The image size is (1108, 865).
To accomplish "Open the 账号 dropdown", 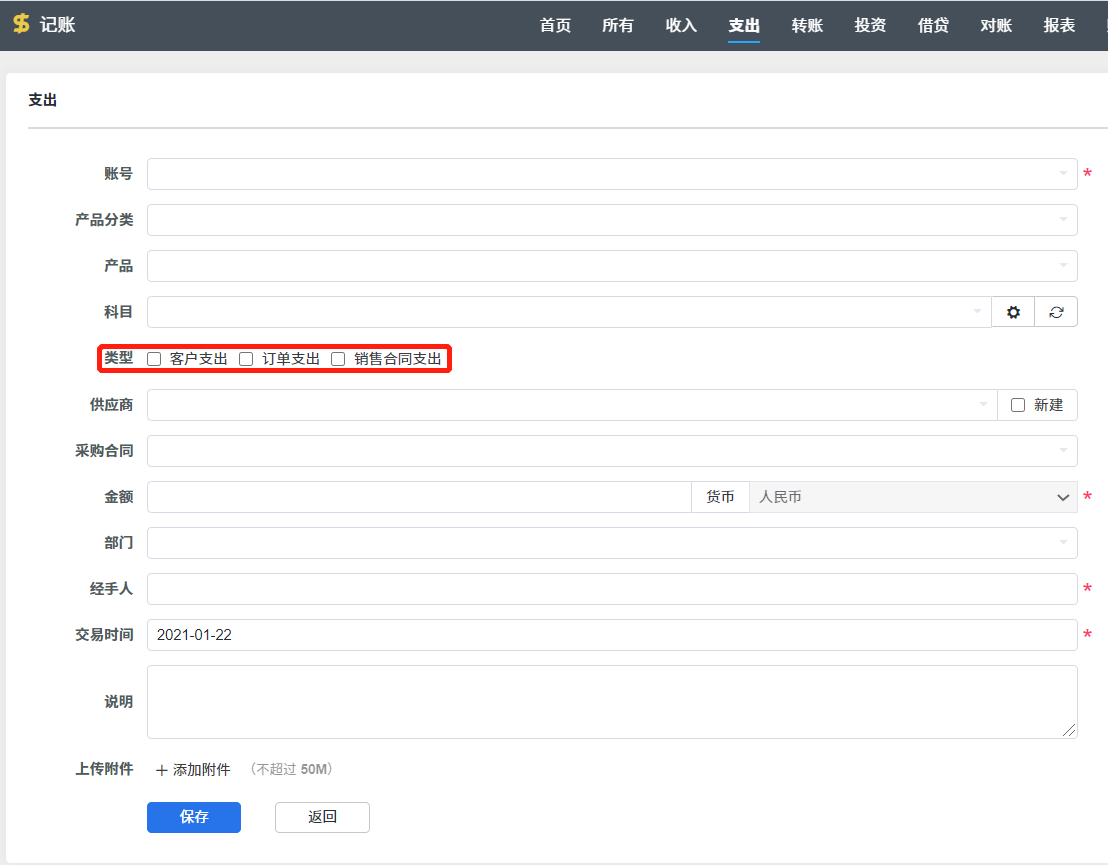I will pos(612,174).
